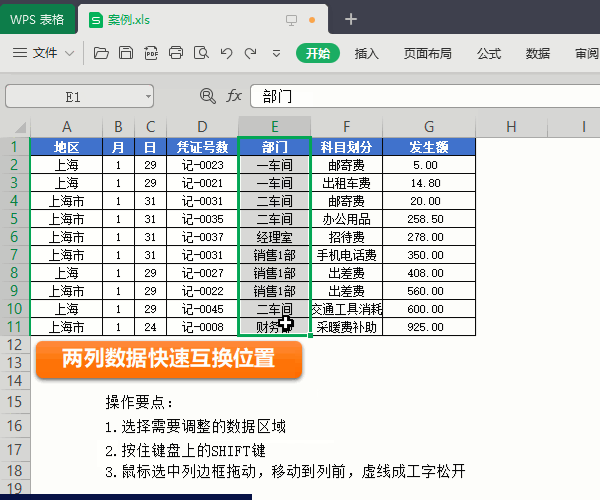Click the display monitor icon on tab
Screen dimensions: 600x500
pyautogui.click(x=291, y=20)
